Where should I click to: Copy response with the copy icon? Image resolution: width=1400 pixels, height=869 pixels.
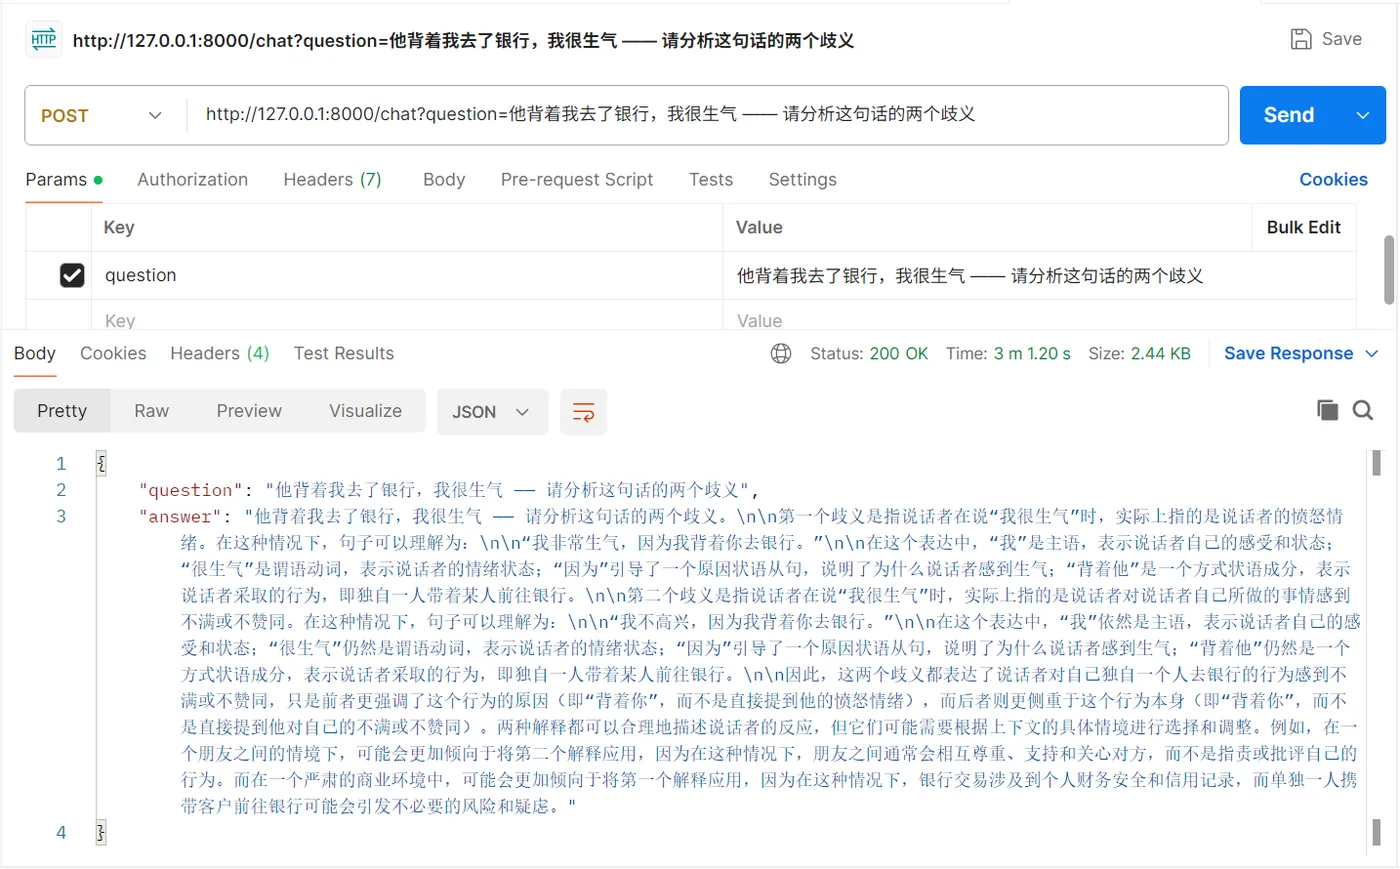1327,410
